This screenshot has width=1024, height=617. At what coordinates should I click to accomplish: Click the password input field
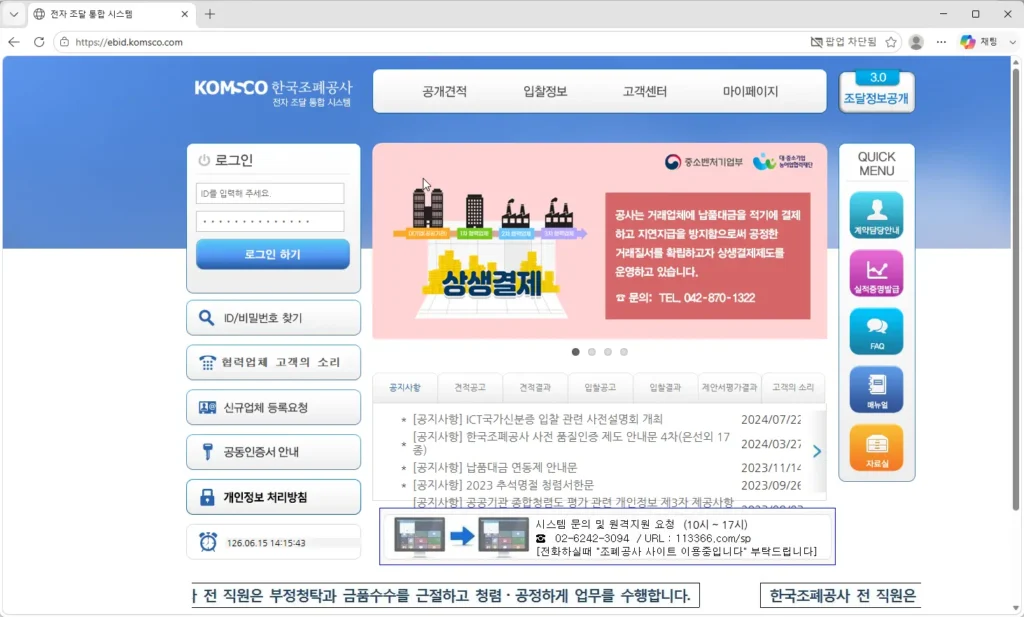270,221
